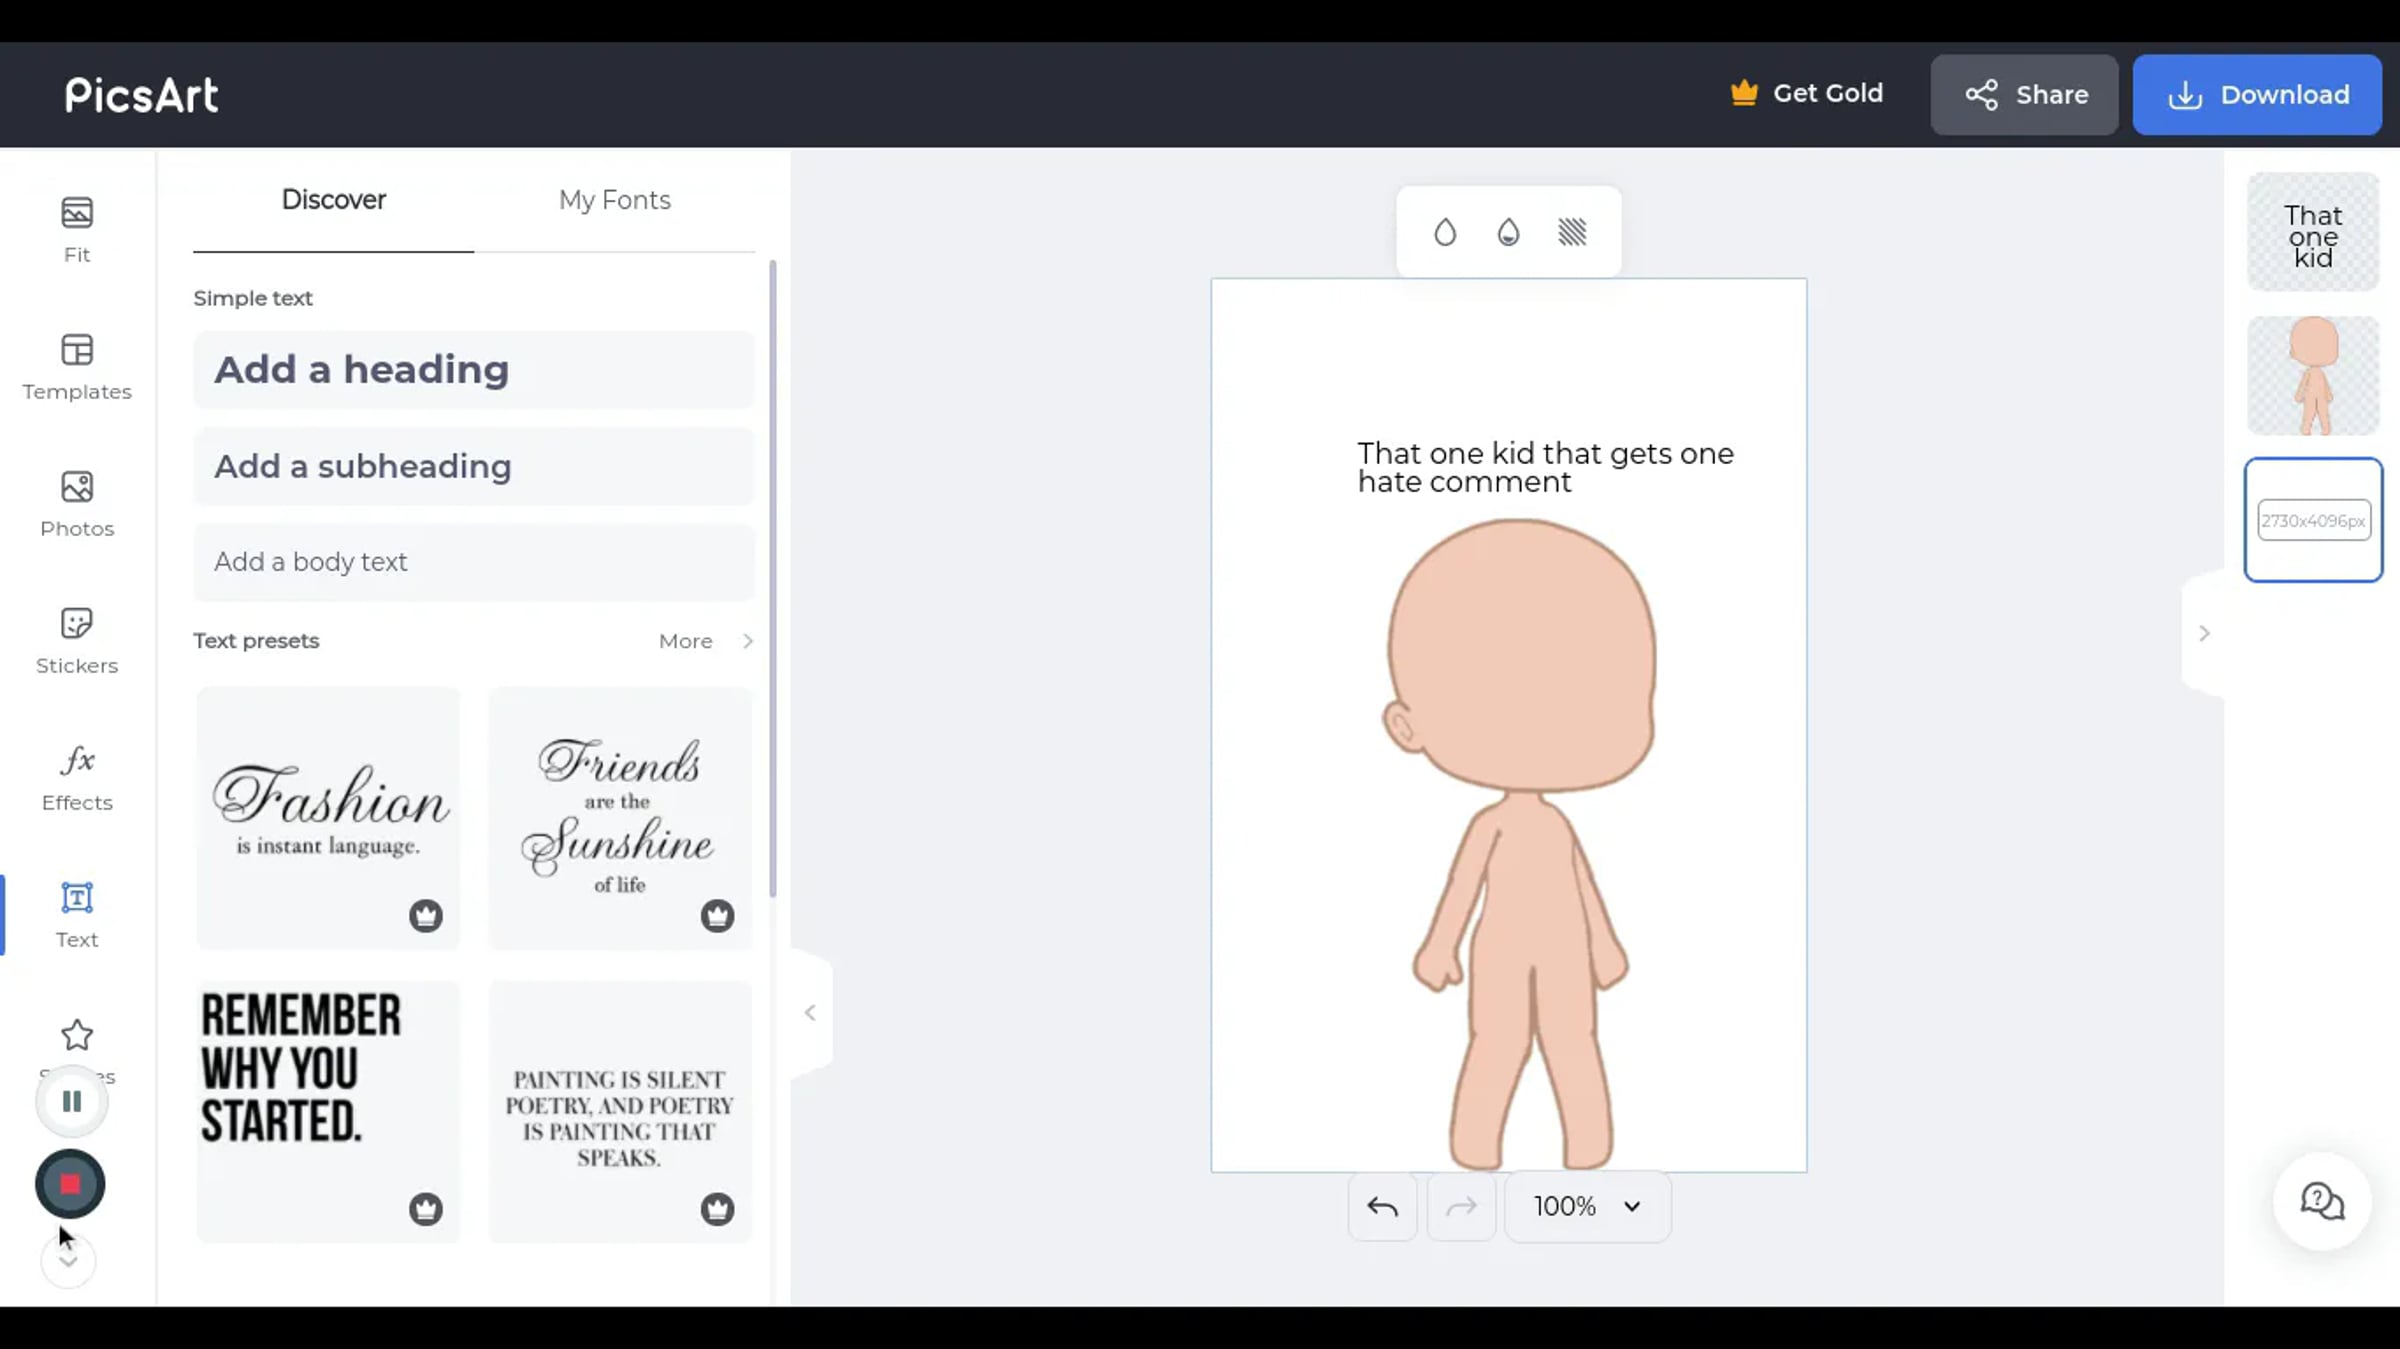Pause the screen recording
The image size is (2400, 1349).
coord(71,1101)
